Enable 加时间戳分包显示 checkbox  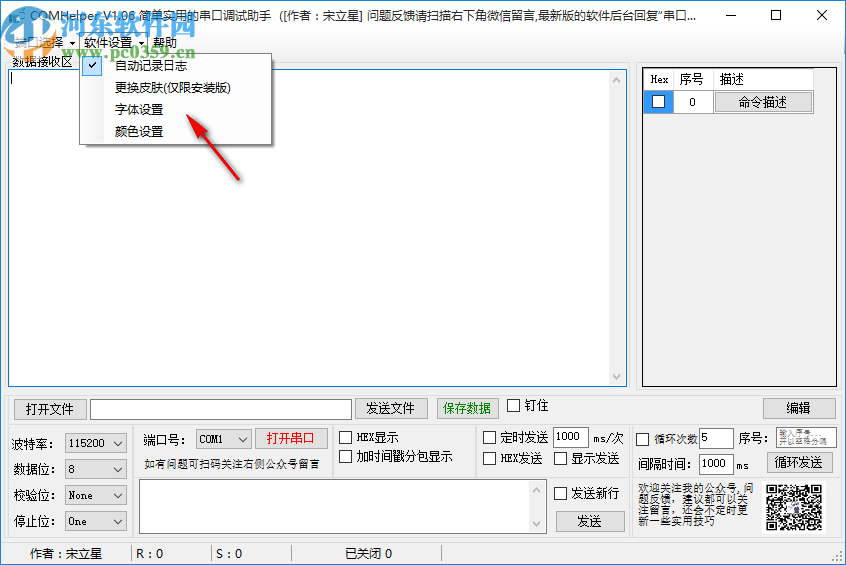point(345,457)
